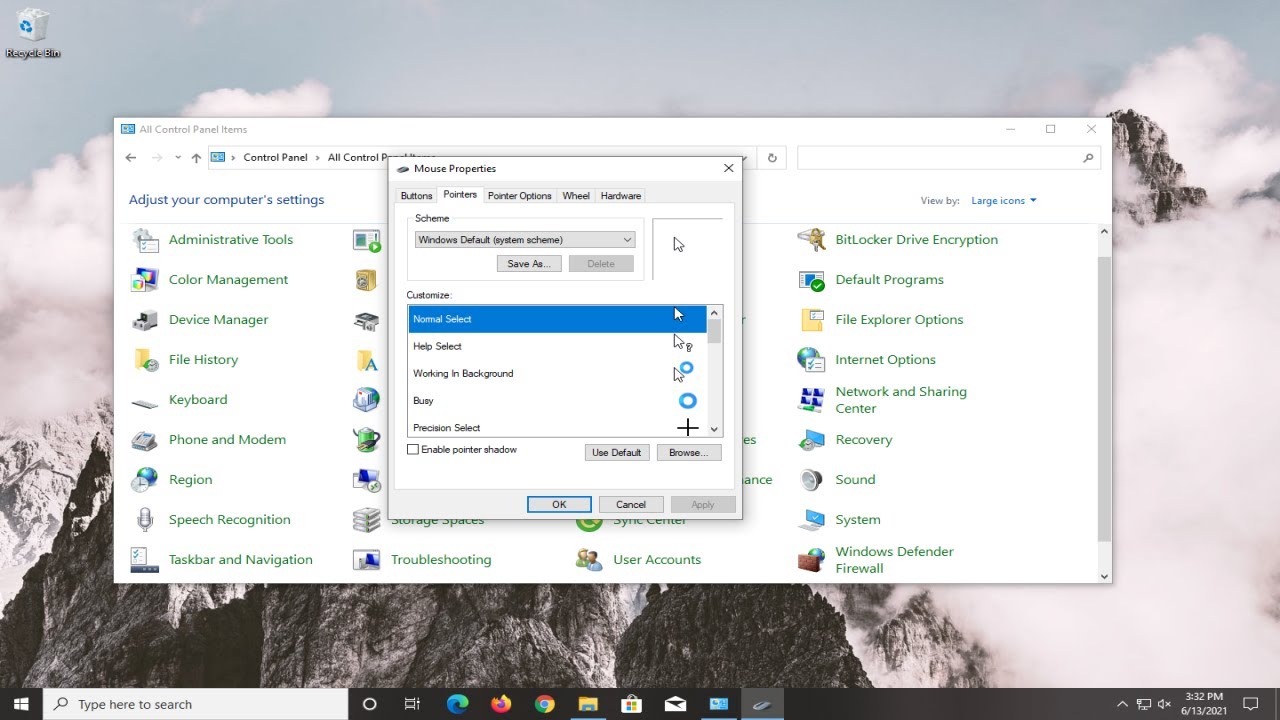This screenshot has width=1280, height=720.
Task: Open File Explorer from the taskbar
Action: coord(587,704)
